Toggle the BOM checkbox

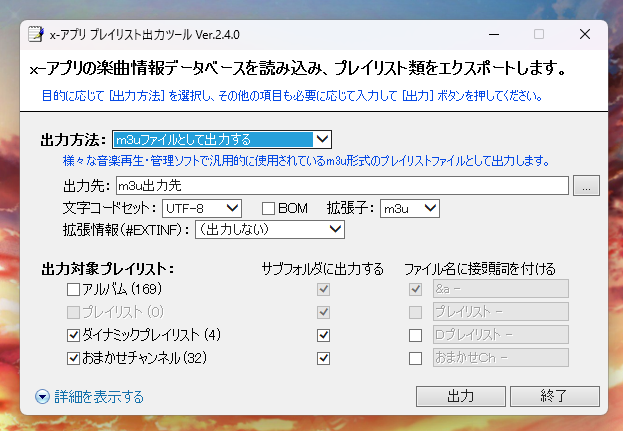click(x=268, y=208)
